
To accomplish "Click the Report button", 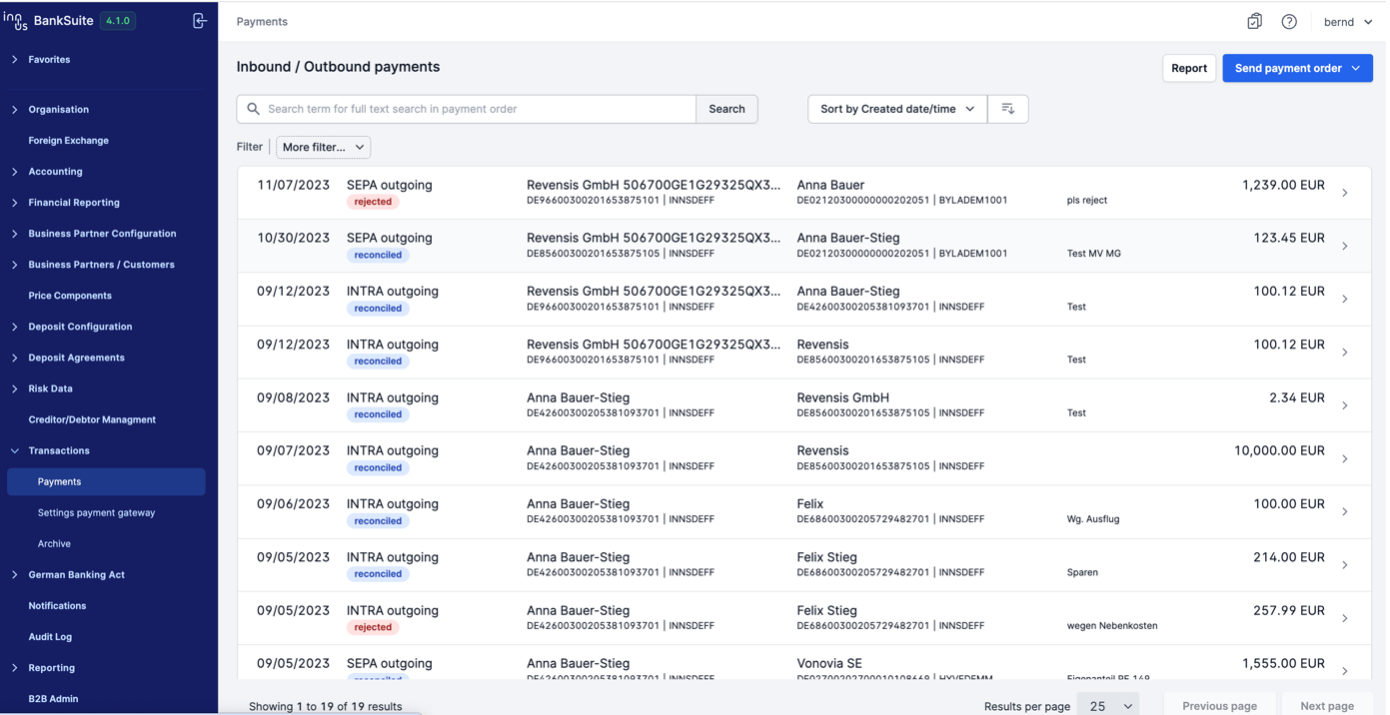I will (x=1188, y=68).
